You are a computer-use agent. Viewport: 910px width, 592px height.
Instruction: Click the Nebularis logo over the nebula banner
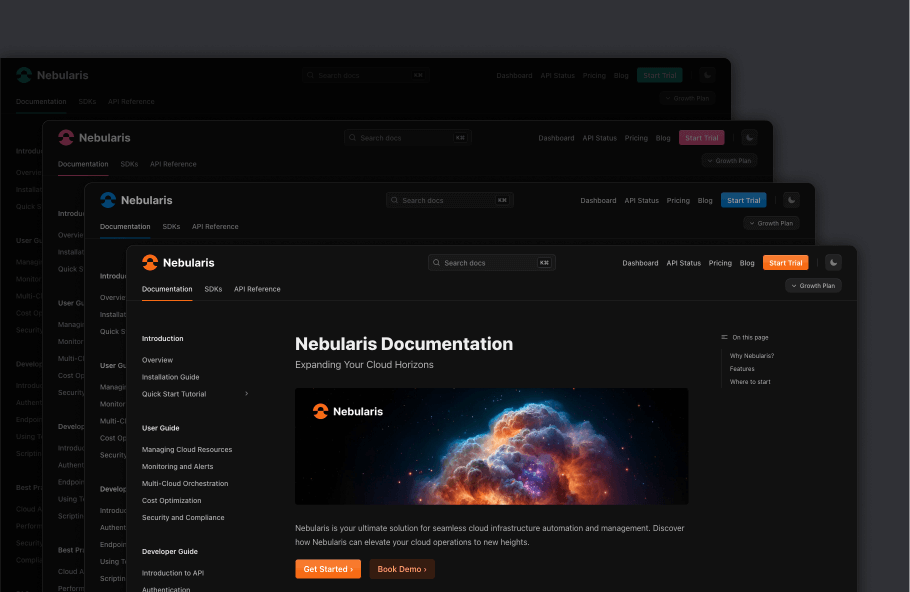tap(322, 410)
